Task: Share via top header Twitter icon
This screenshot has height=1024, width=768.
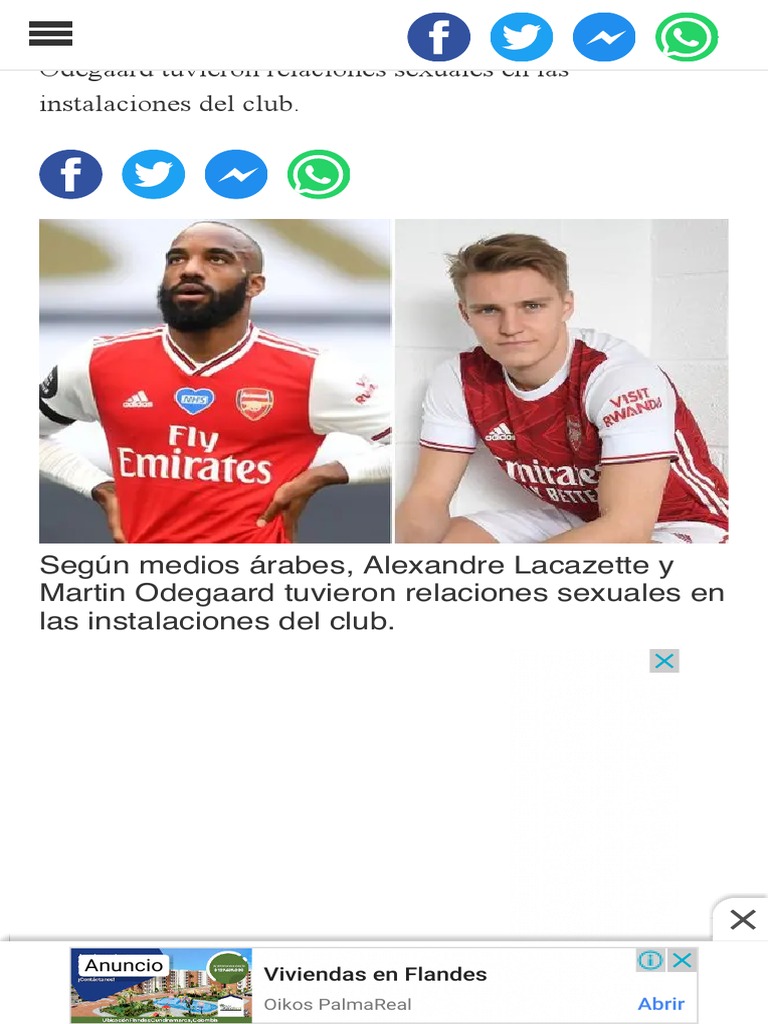Action: [x=521, y=37]
